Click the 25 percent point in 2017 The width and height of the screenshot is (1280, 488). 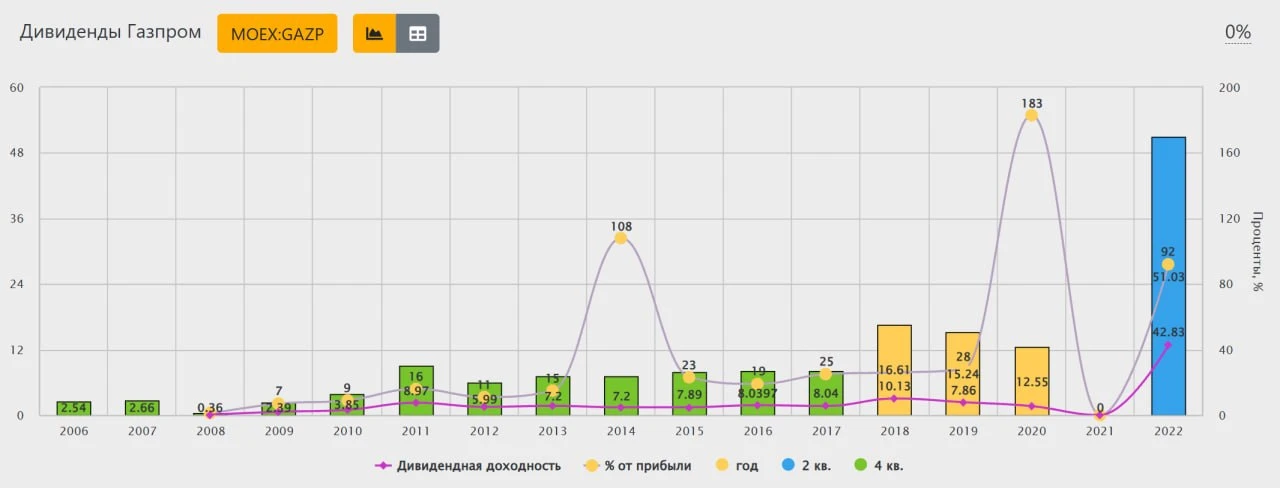(825, 374)
